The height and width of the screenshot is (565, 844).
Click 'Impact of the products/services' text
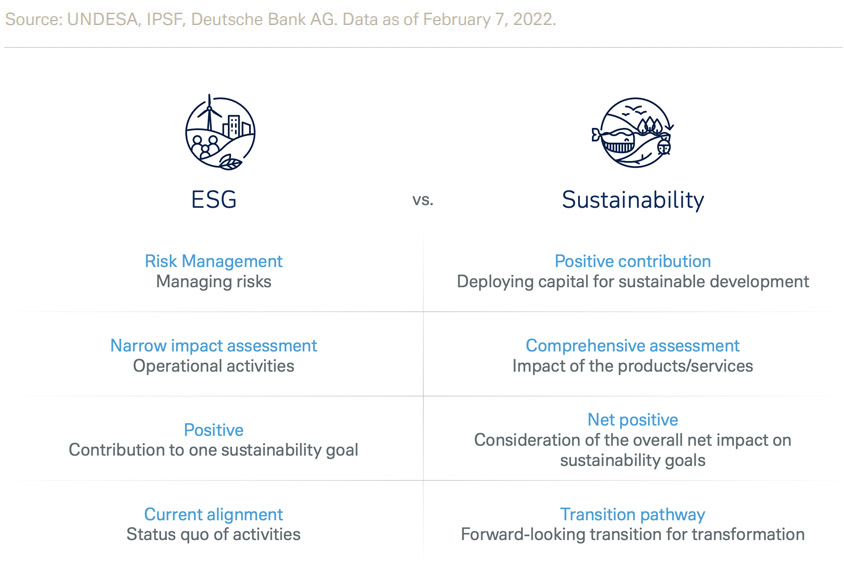tap(633, 366)
